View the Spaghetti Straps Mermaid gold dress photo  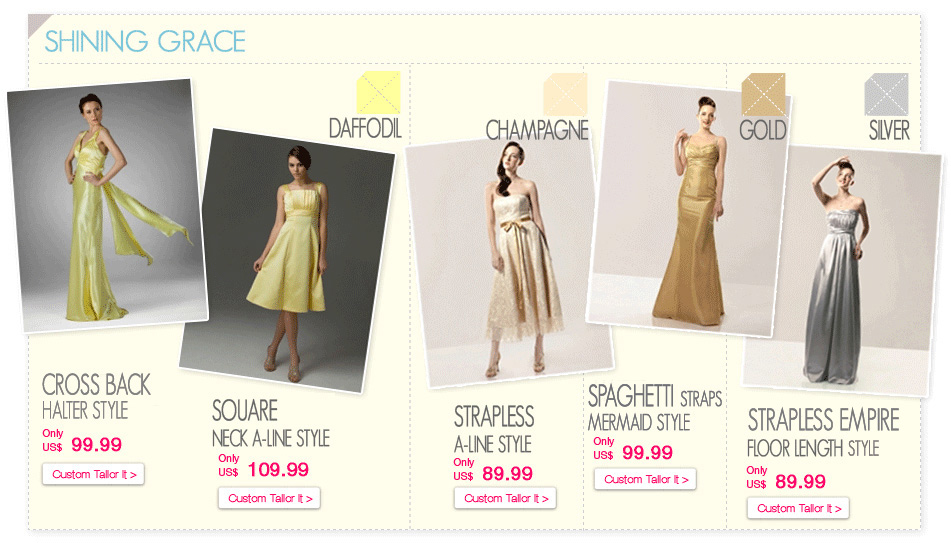[688, 209]
